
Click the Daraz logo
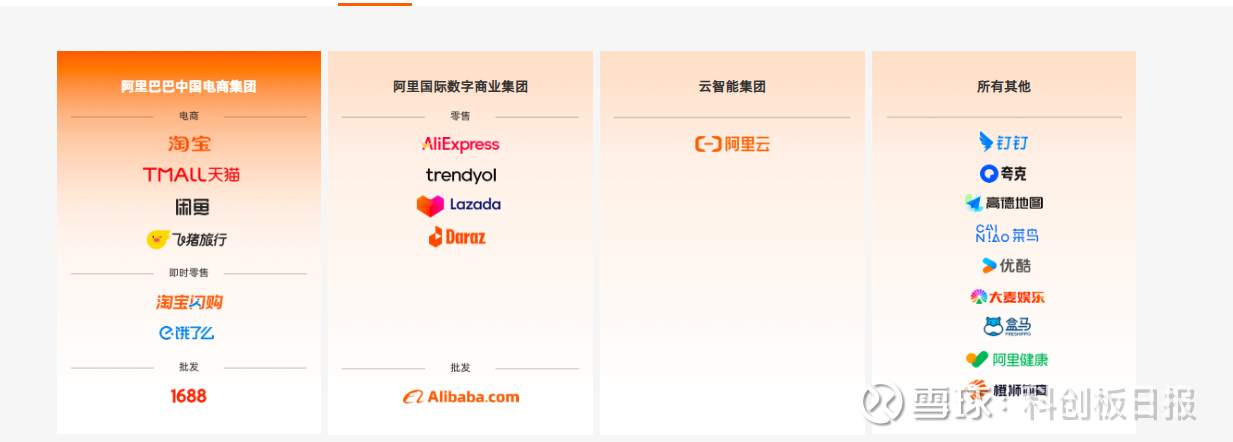457,237
